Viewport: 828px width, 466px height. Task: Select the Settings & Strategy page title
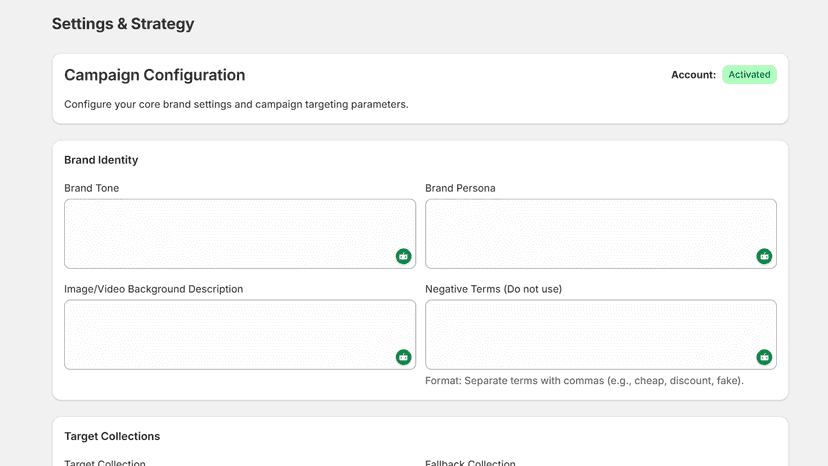(123, 24)
